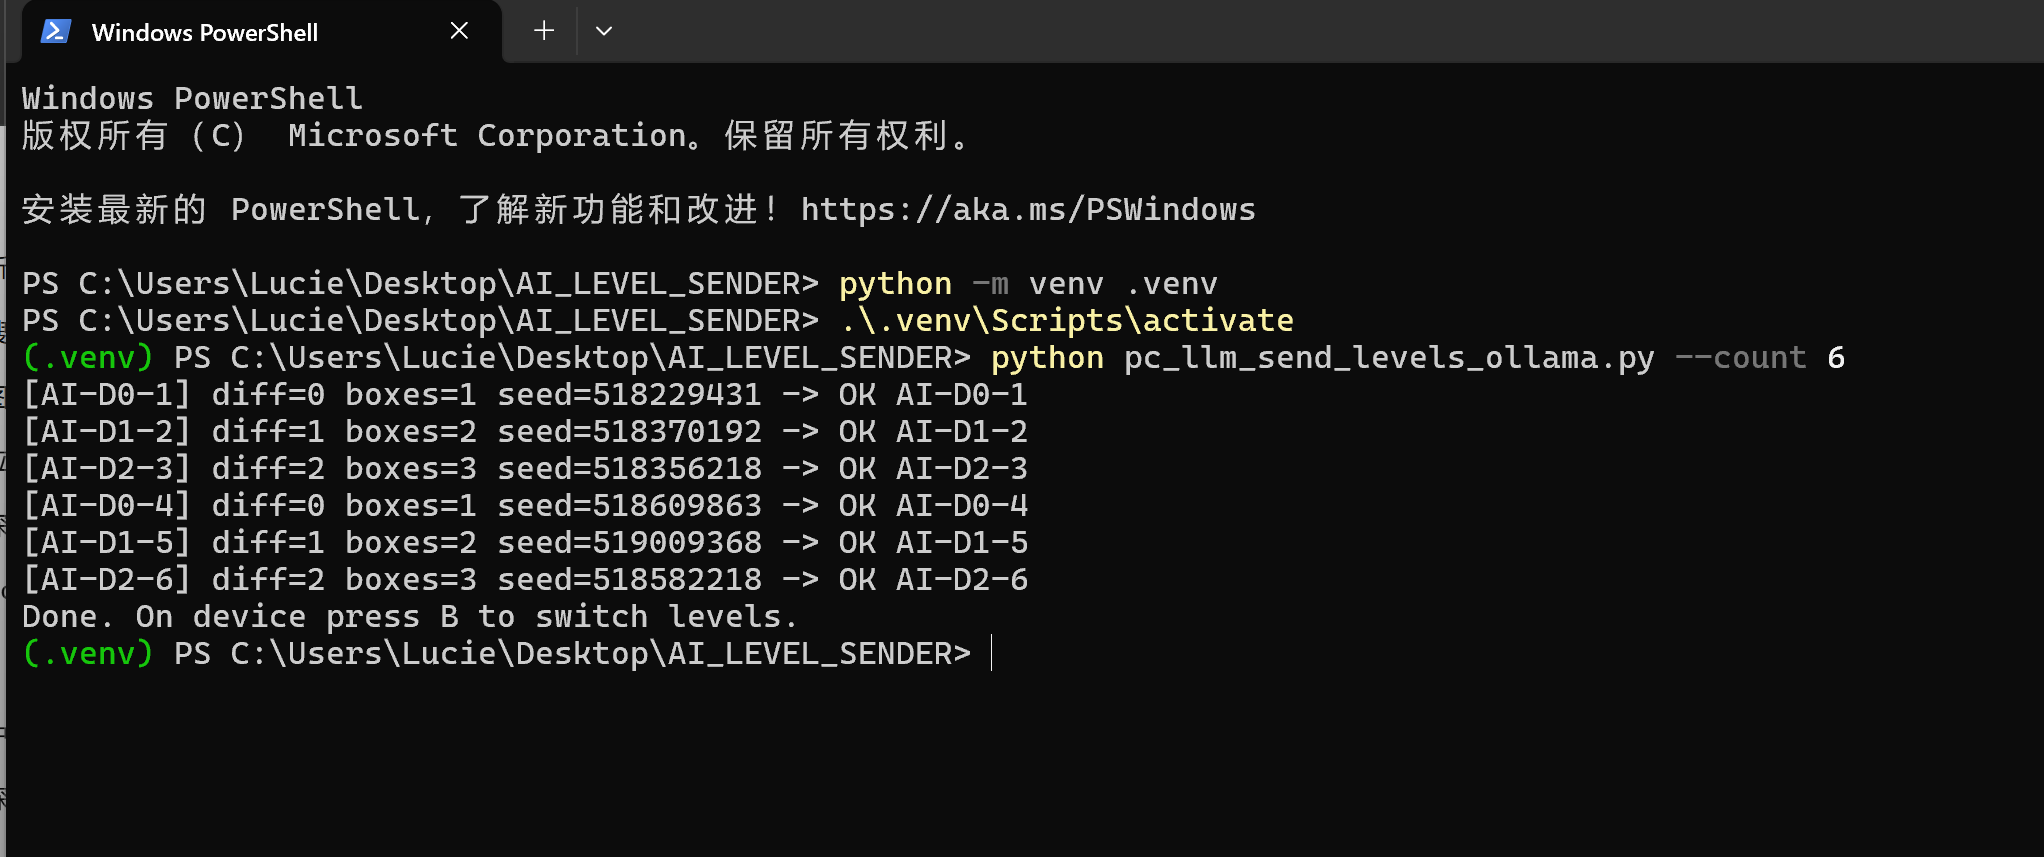Click the blinking cursor at the last prompt
The width and height of the screenshot is (2044, 857).
pos(991,653)
